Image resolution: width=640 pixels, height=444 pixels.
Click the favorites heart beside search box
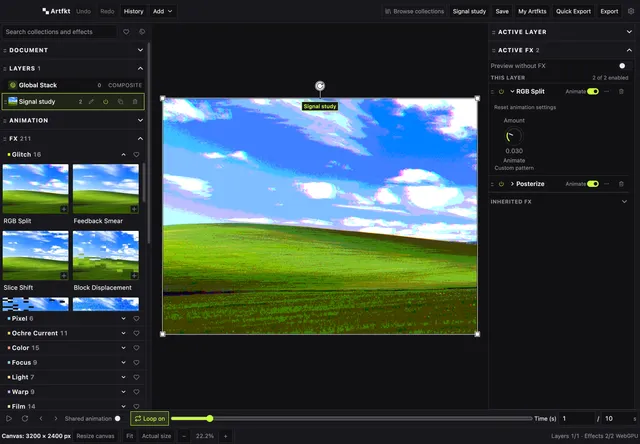[x=126, y=32]
